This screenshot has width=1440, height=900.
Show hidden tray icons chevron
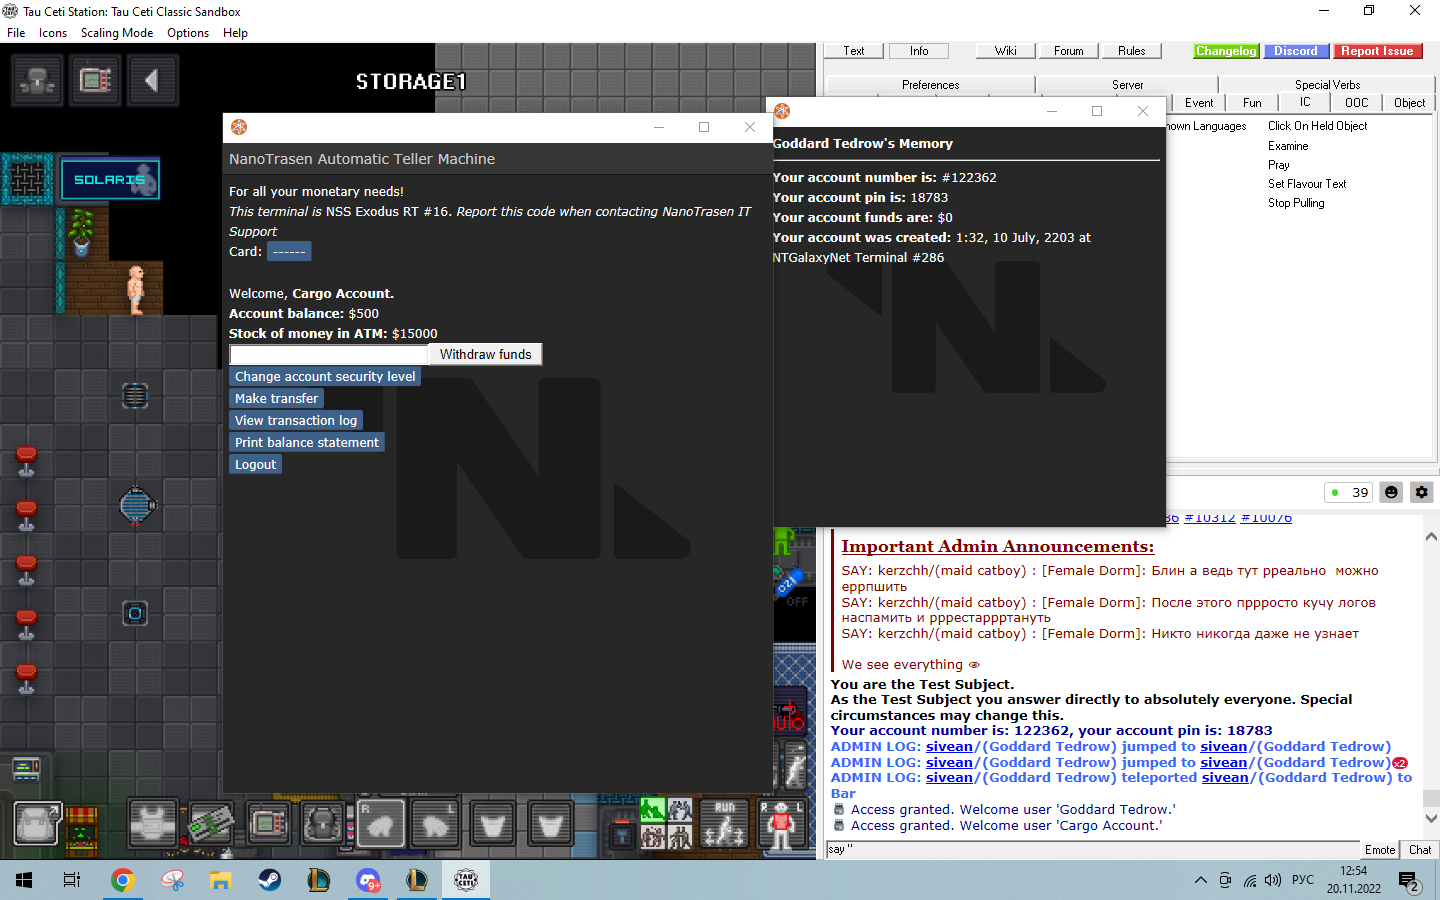[1200, 880]
